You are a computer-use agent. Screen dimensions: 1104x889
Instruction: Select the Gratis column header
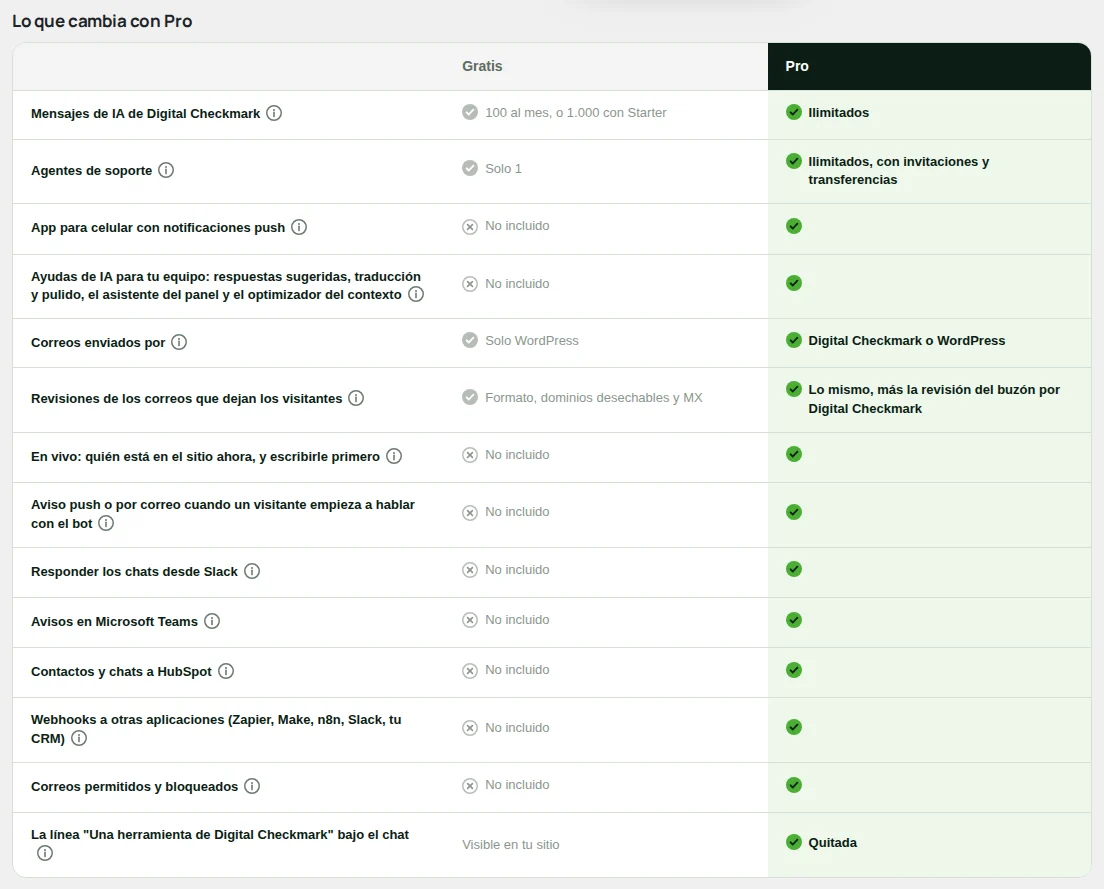482,66
